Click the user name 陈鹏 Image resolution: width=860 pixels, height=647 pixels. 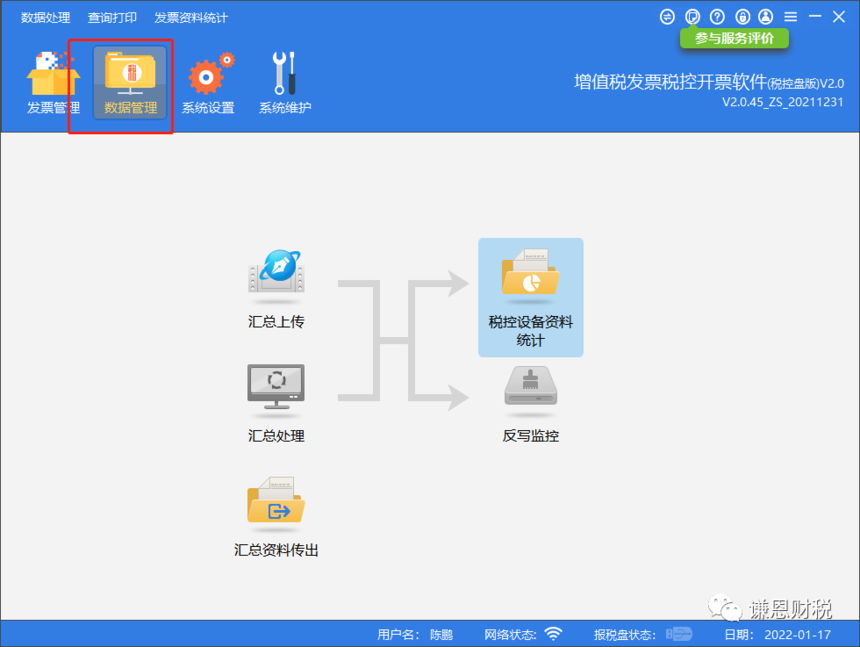pyautogui.click(x=442, y=635)
